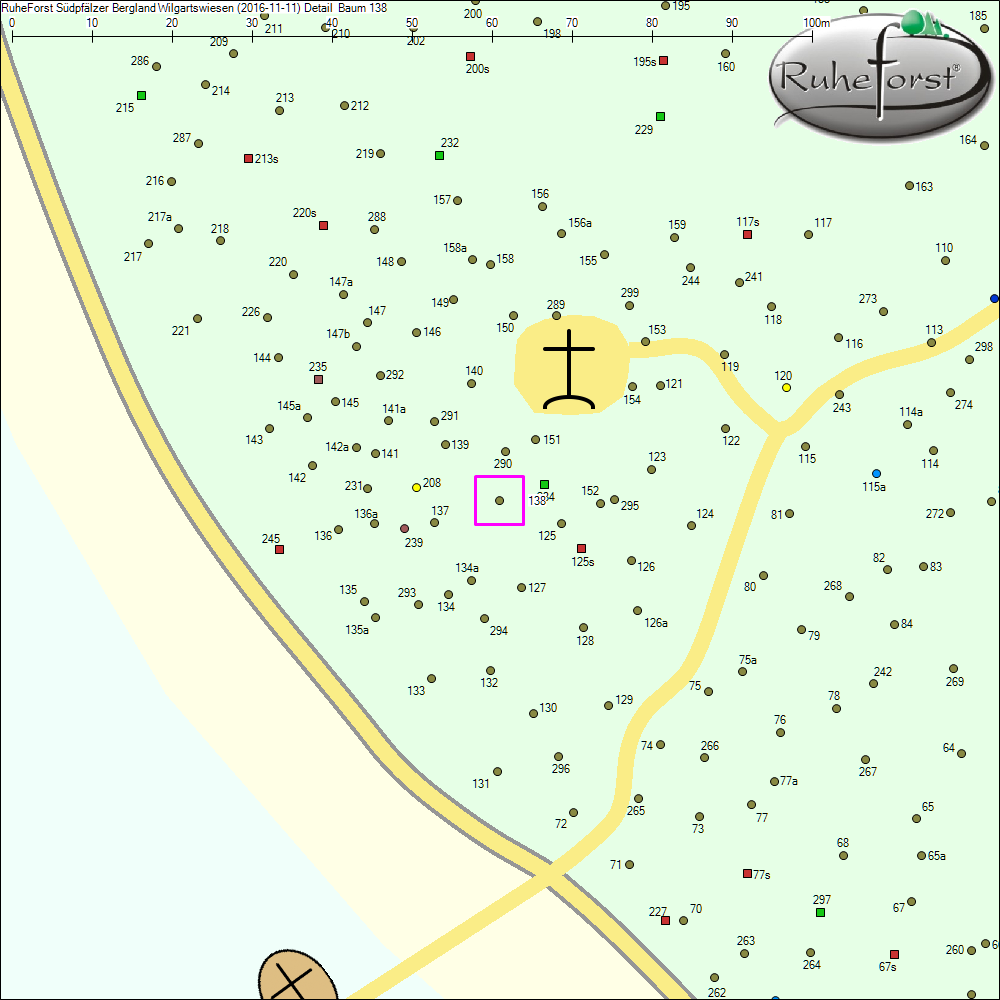Select the red square marker 245
The height and width of the screenshot is (1000, 1000).
279,550
